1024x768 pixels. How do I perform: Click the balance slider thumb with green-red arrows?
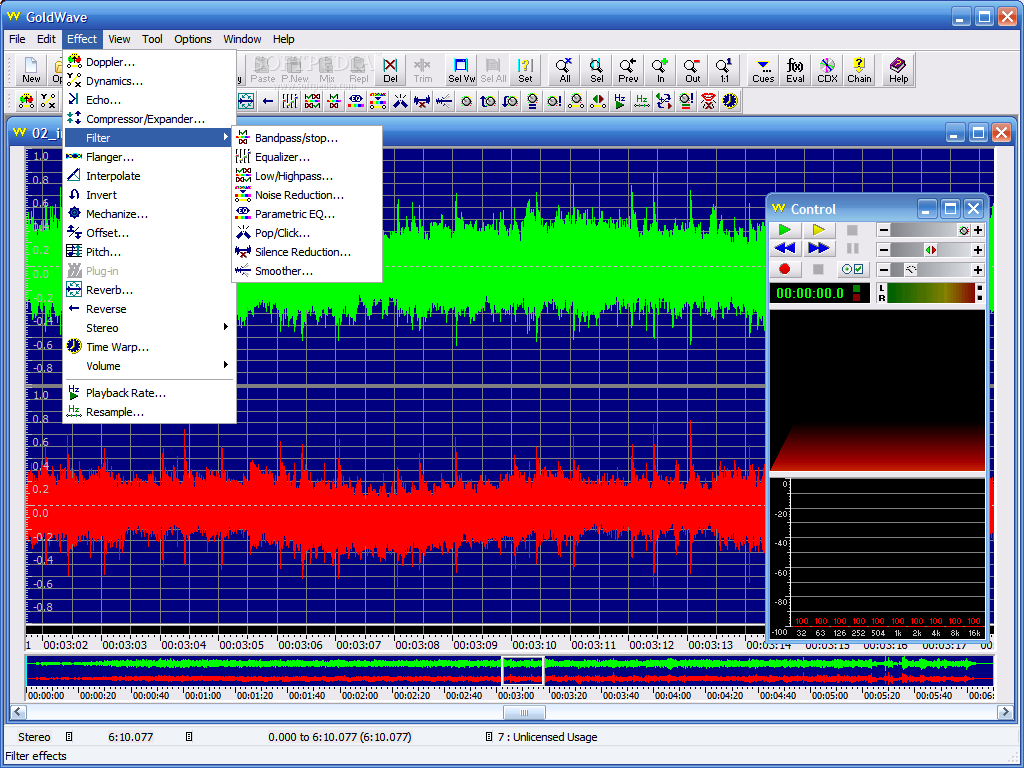931,250
